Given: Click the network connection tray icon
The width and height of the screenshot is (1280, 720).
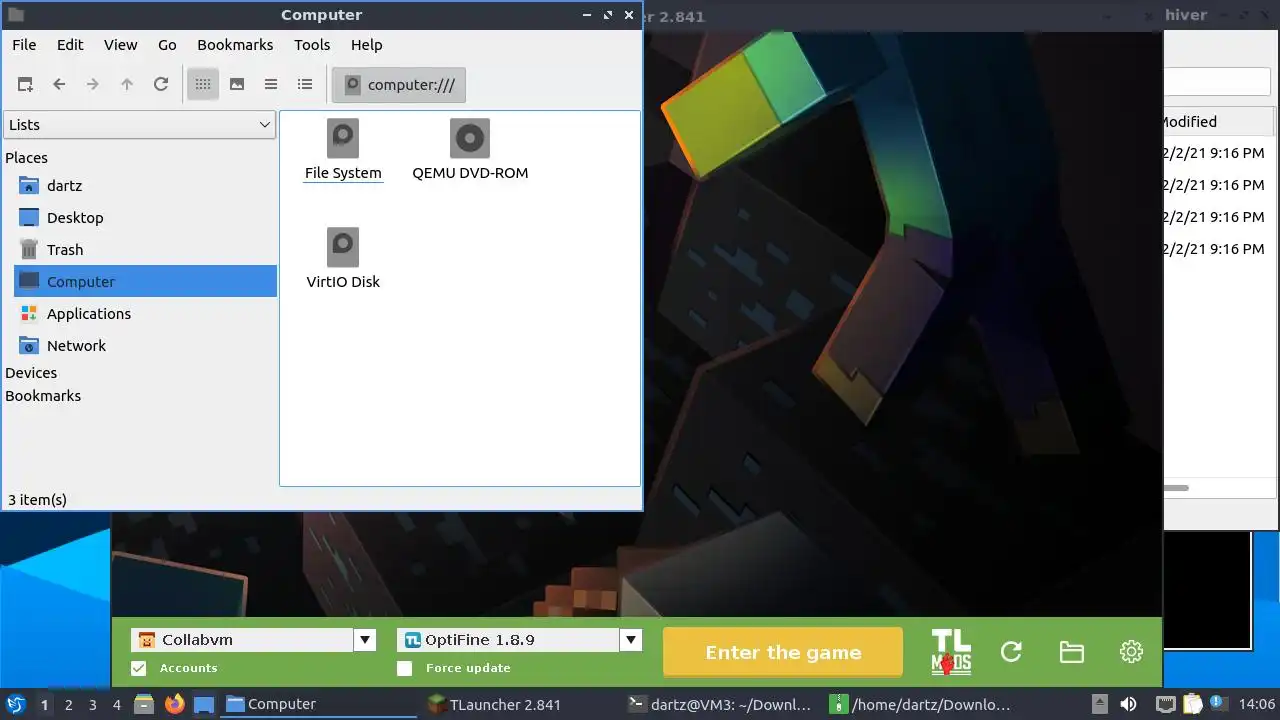Looking at the screenshot, I should [x=1165, y=704].
